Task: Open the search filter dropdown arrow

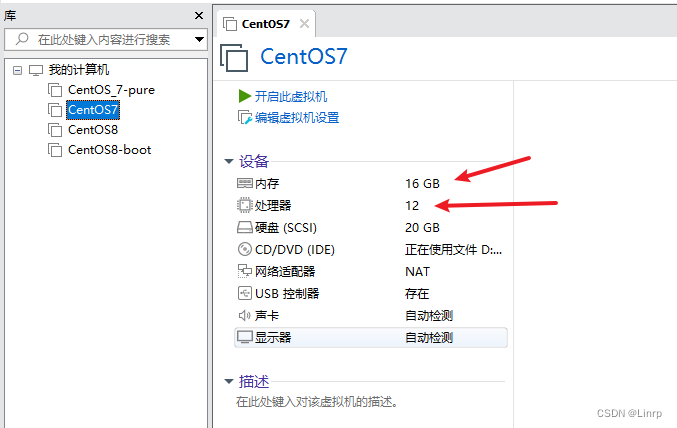Action: click(x=199, y=40)
